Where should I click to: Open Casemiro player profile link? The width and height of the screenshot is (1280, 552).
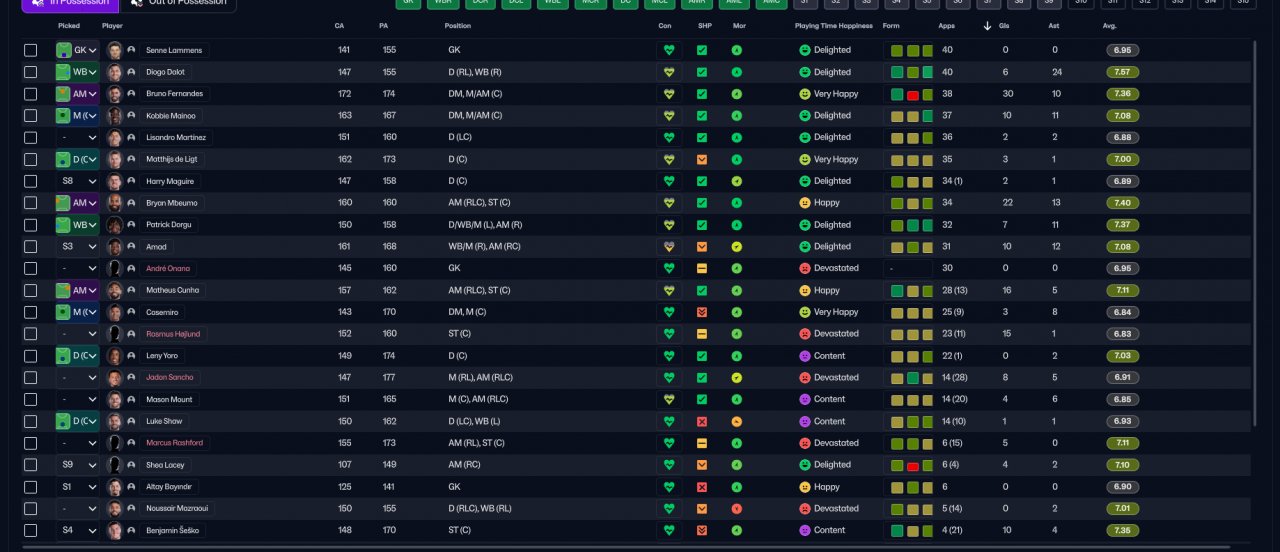[x=162, y=312]
